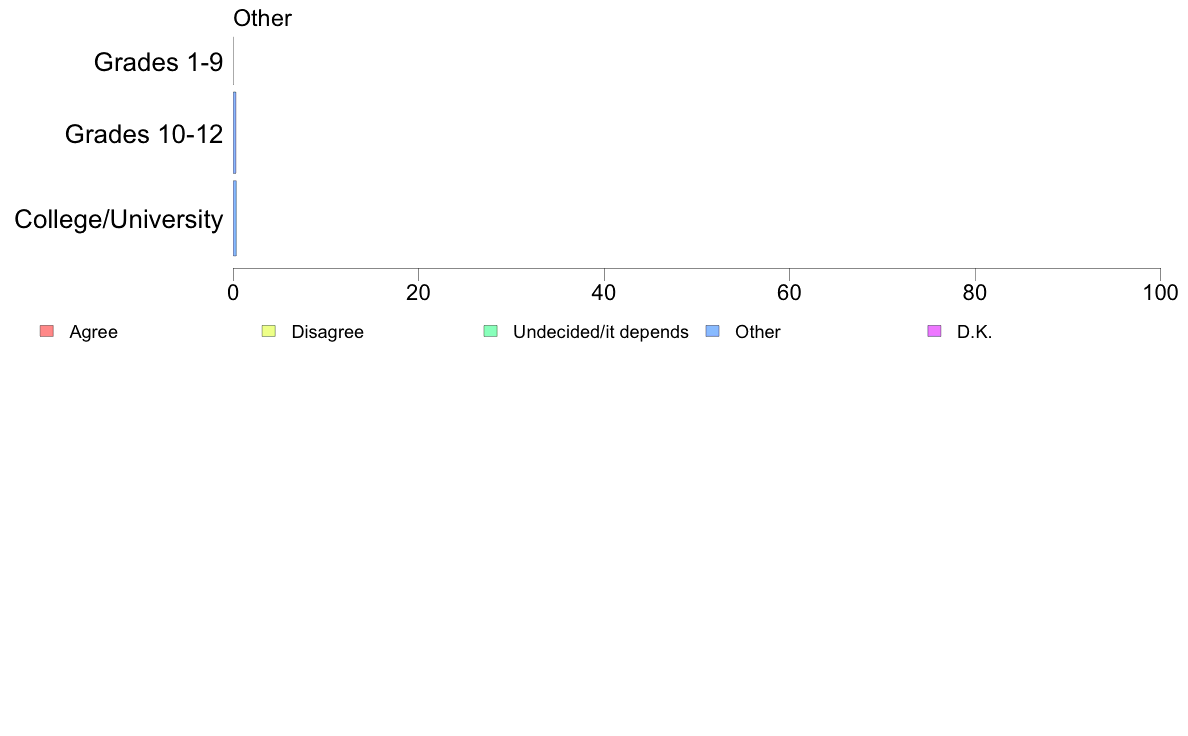
Task: Click the College/University blue bar
Action: pos(235,218)
